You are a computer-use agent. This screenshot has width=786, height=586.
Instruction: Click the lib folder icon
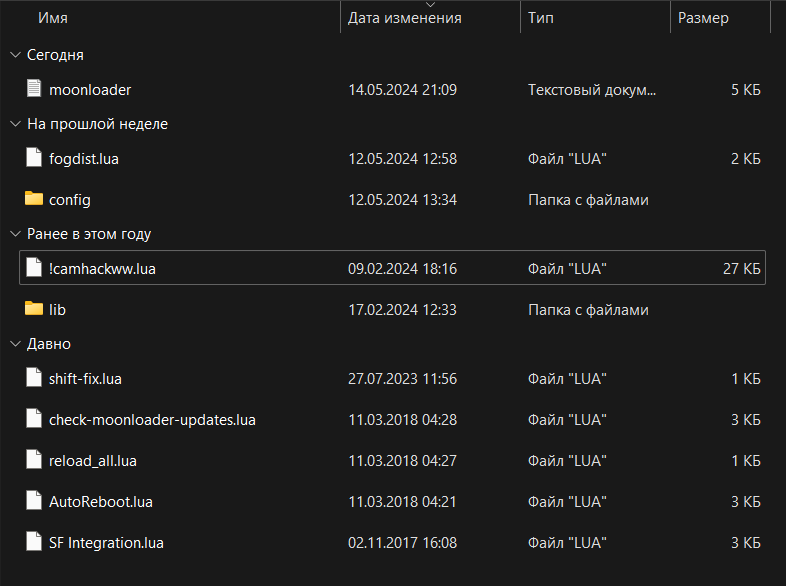click(x=34, y=309)
